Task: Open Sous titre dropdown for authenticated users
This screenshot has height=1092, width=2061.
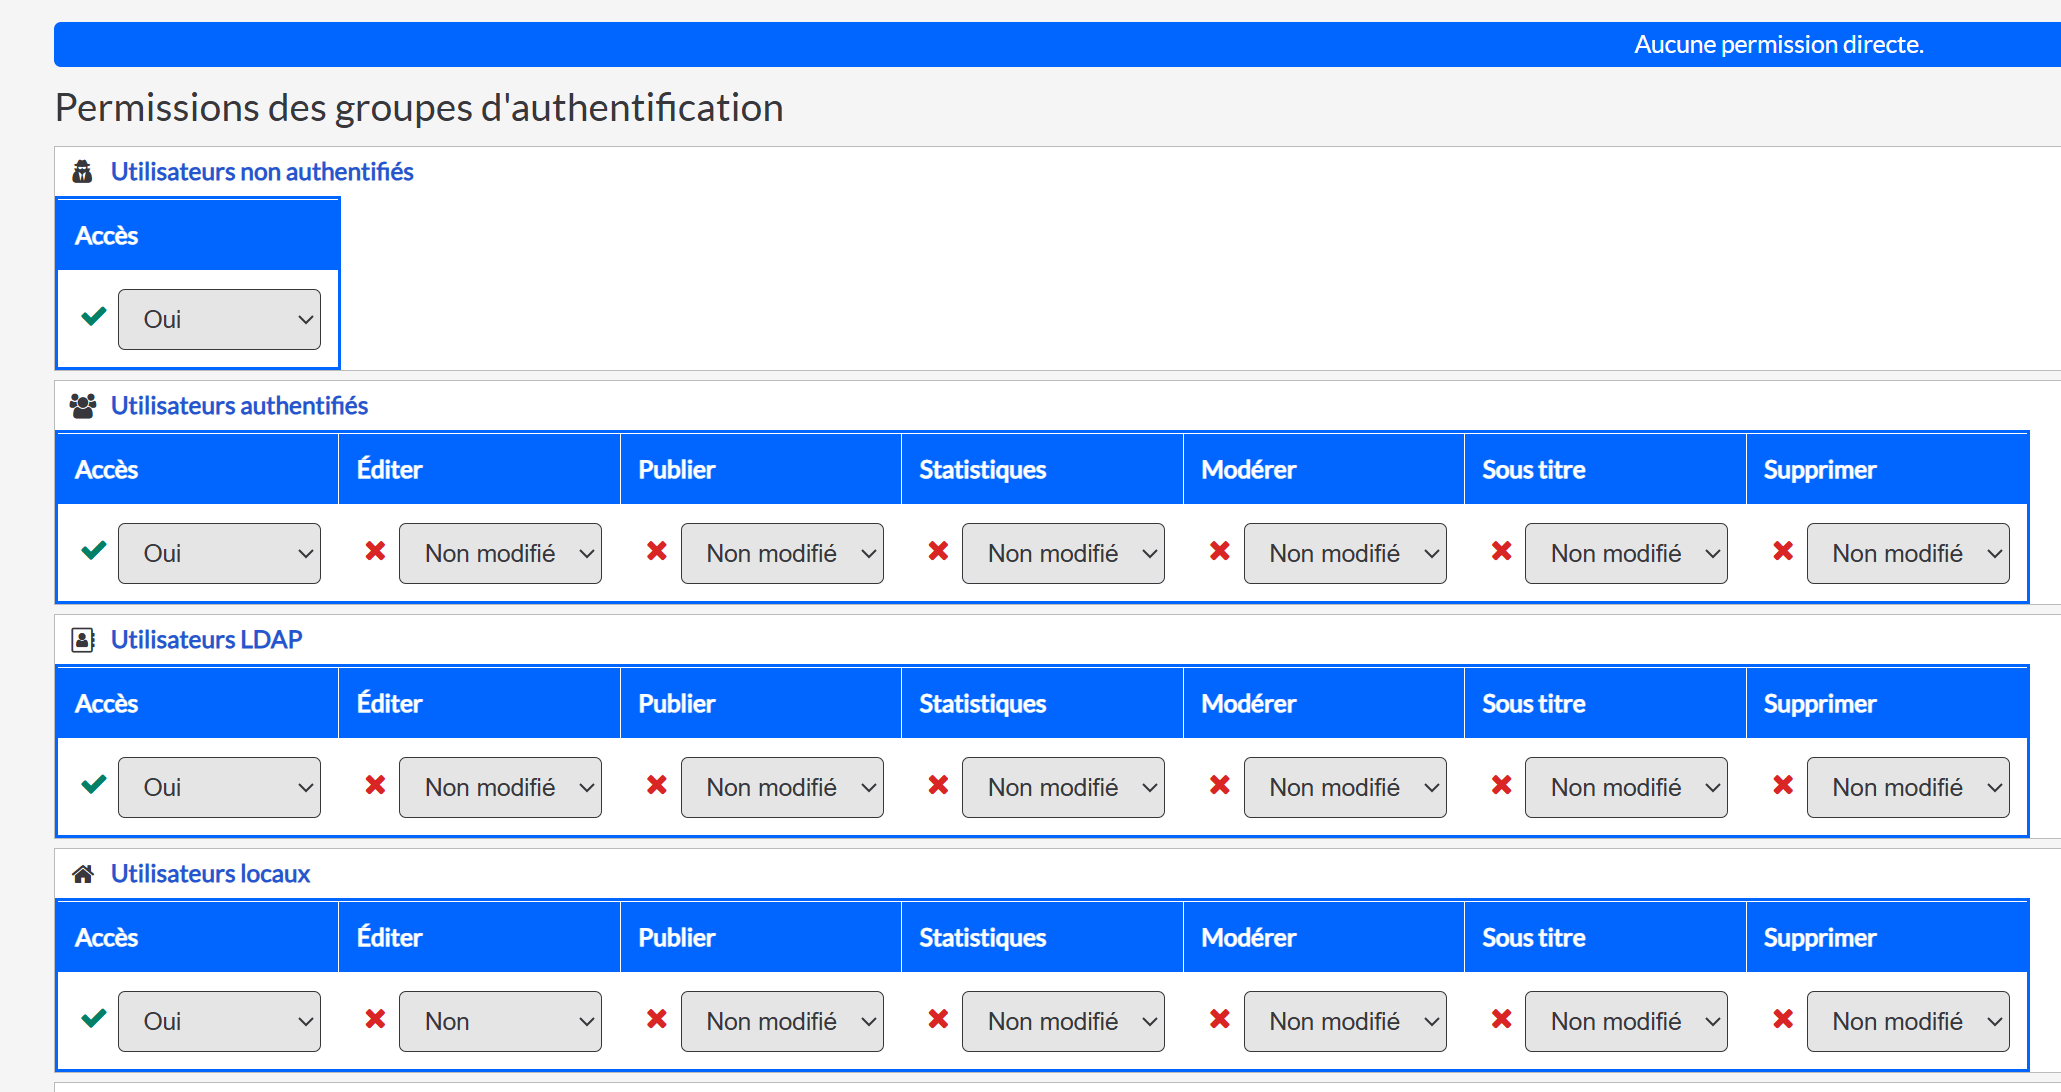Action: (x=1626, y=553)
